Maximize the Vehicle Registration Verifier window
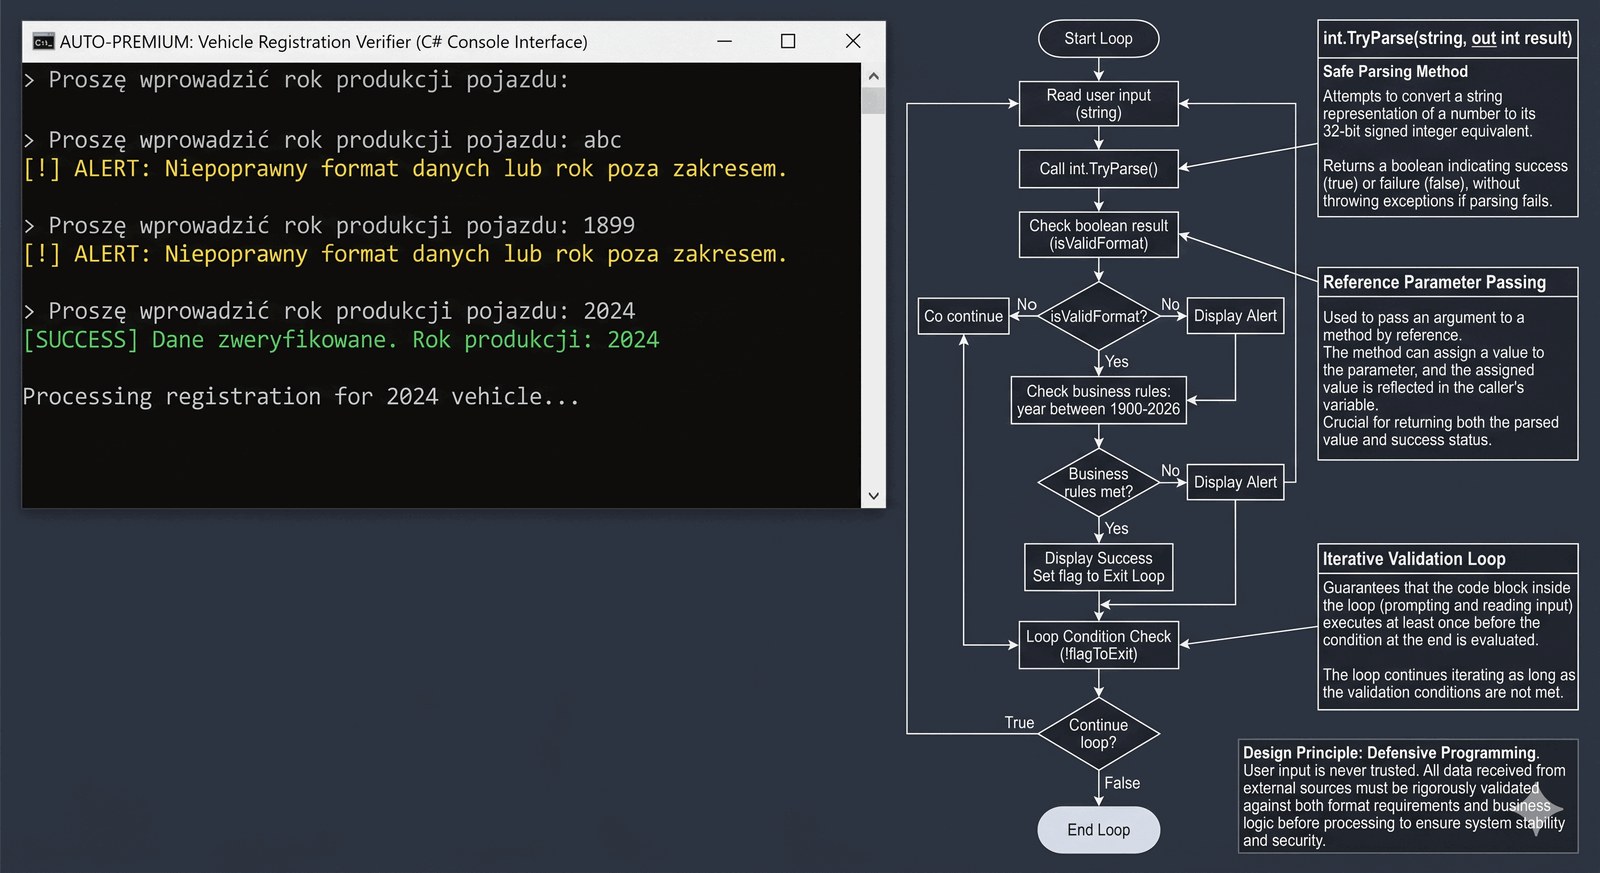 tap(788, 41)
